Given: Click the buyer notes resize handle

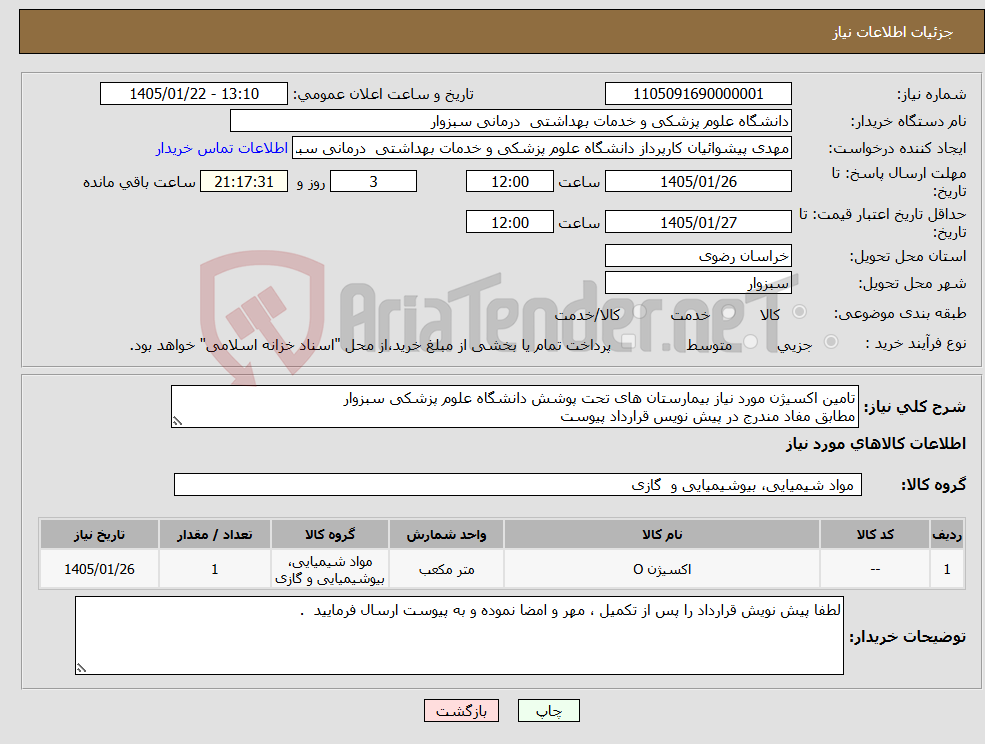Looking at the screenshot, I should coord(81,669).
